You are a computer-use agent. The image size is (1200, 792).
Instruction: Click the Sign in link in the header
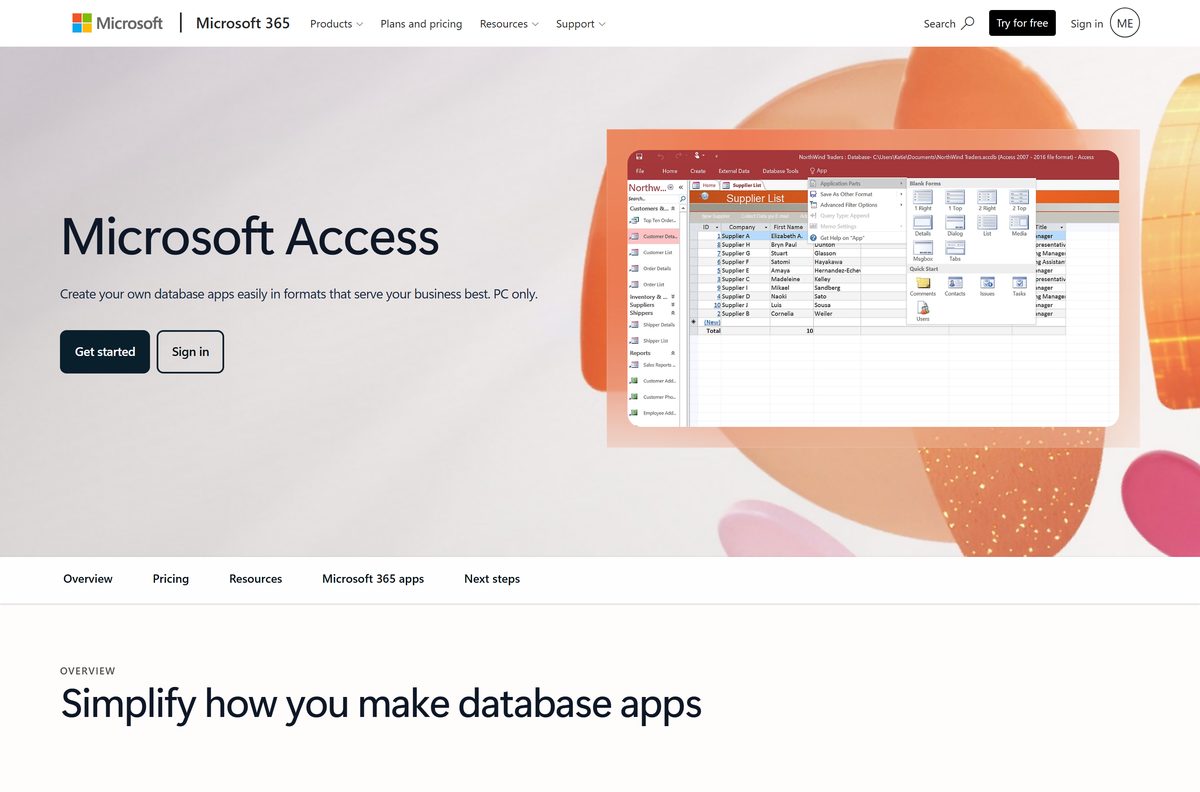coord(1087,23)
